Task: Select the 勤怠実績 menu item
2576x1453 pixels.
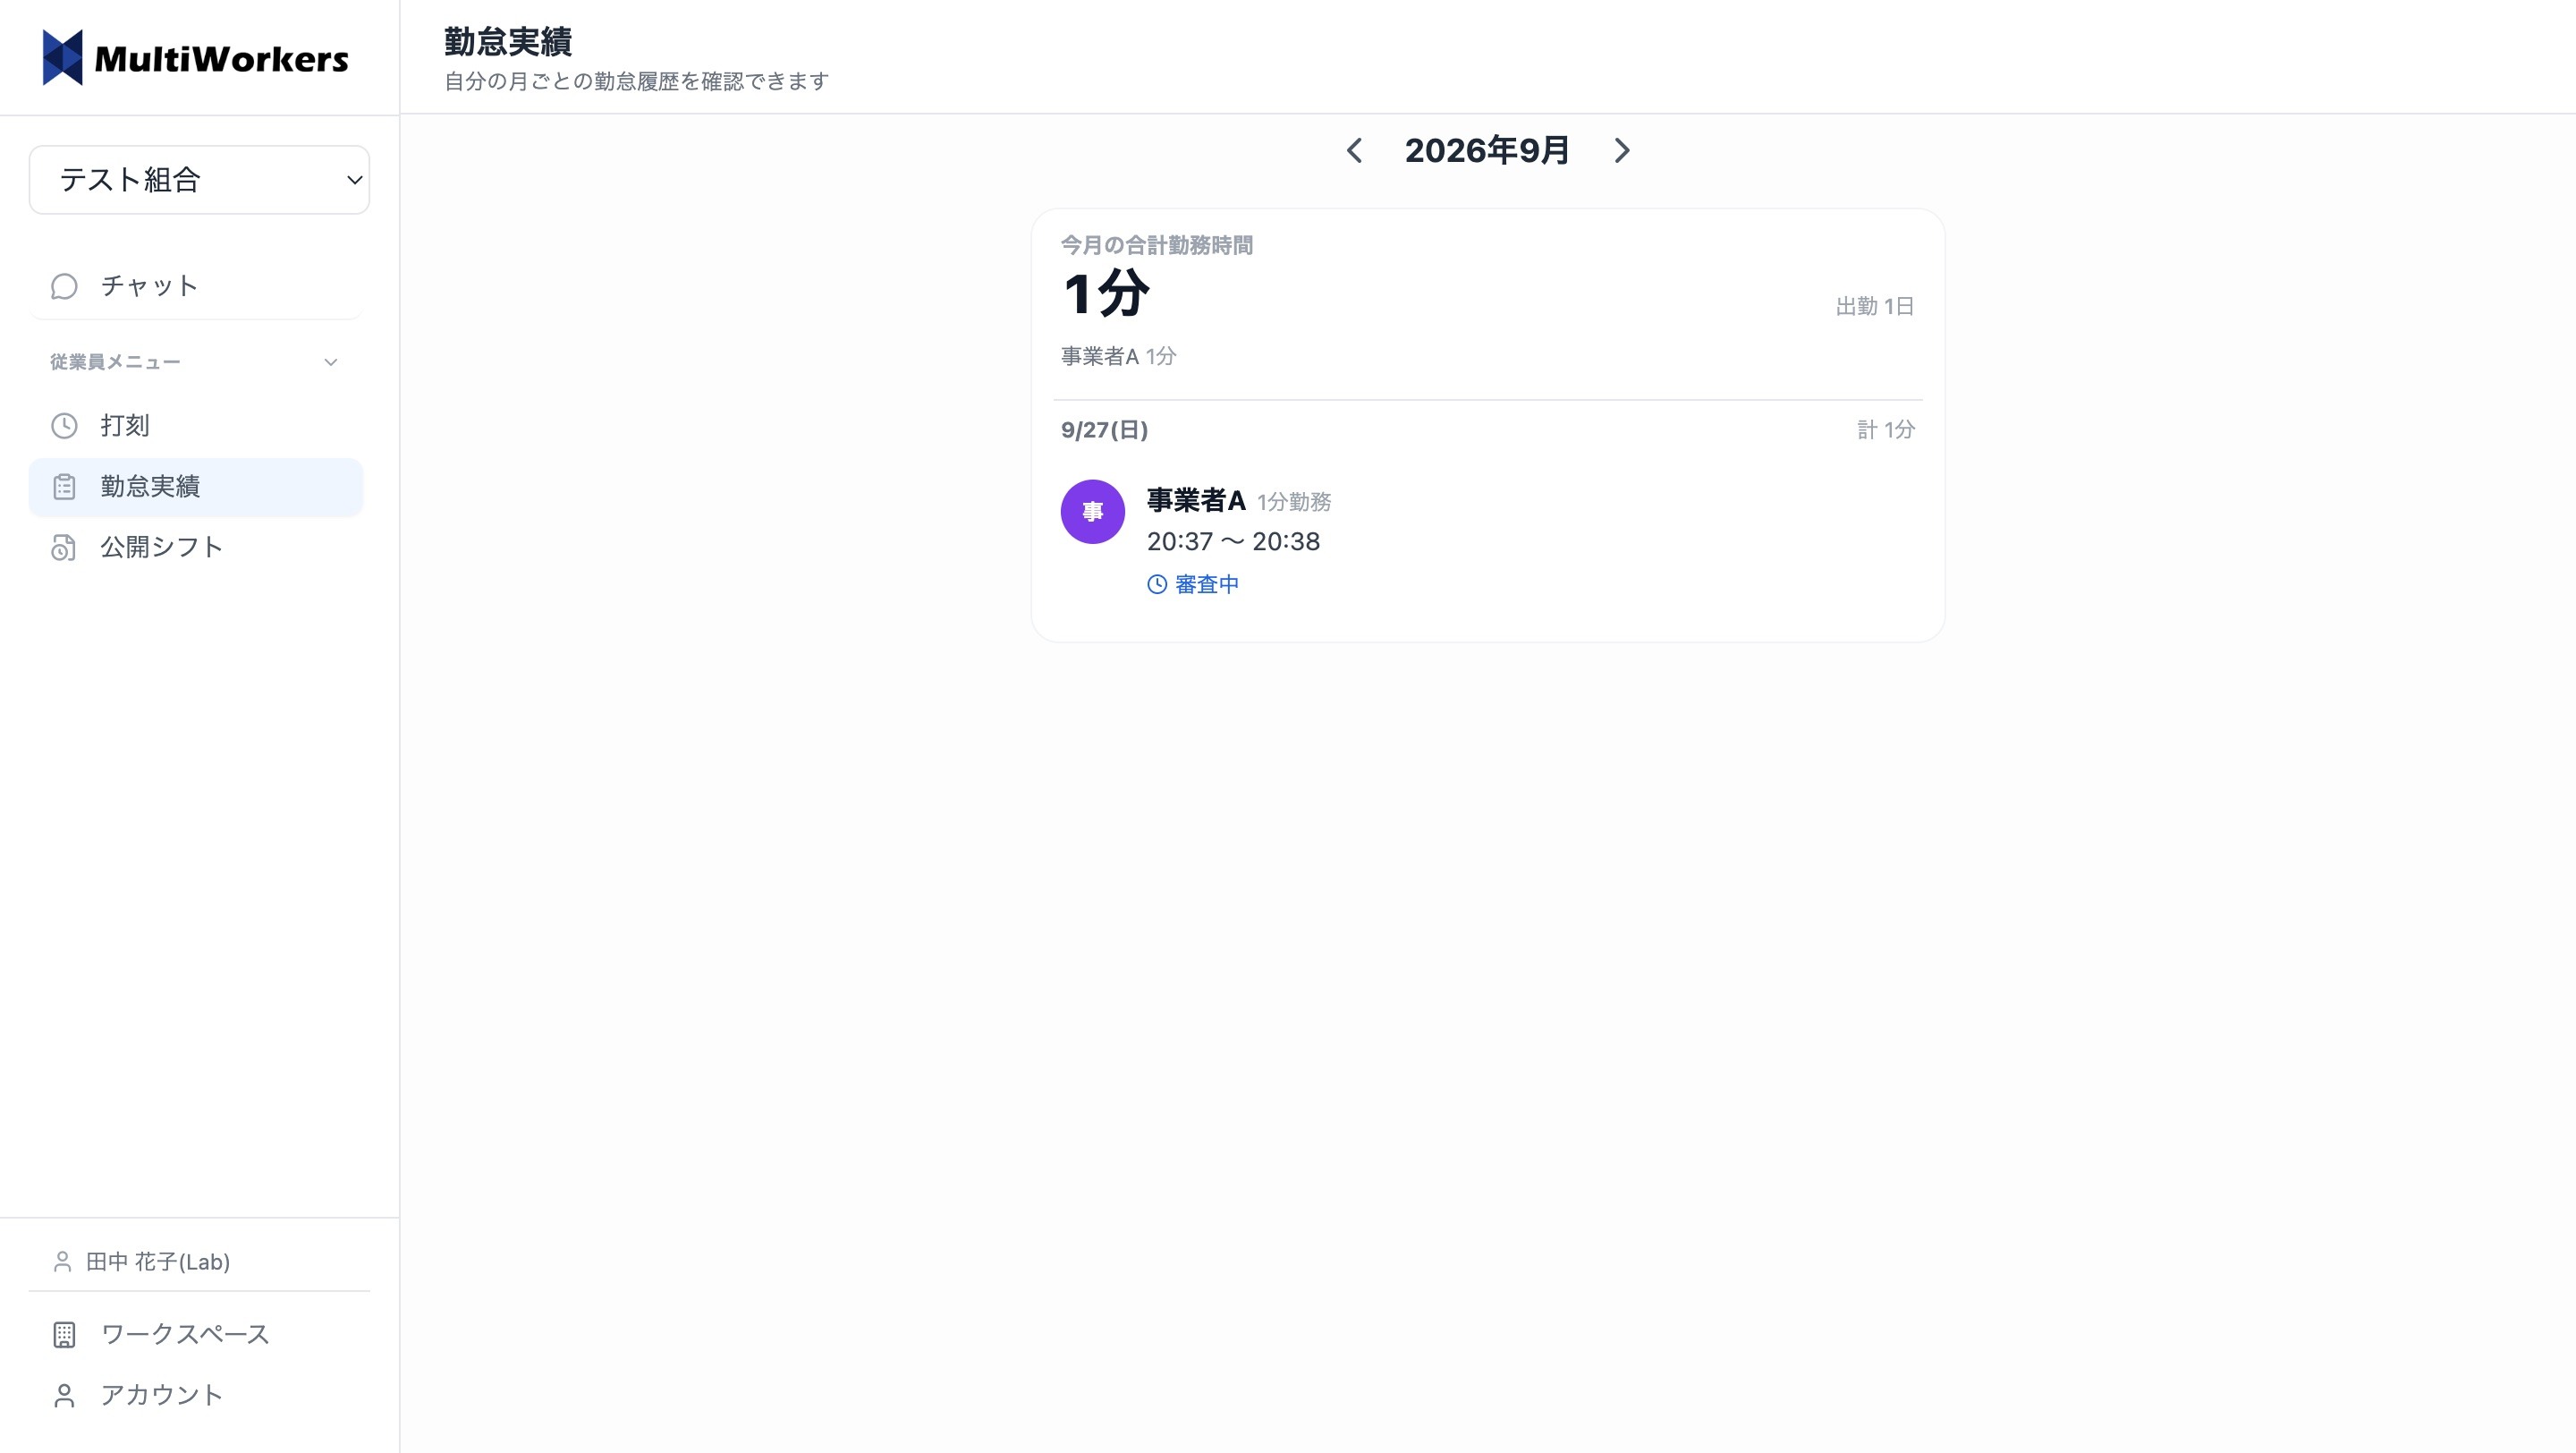Action: (x=196, y=487)
